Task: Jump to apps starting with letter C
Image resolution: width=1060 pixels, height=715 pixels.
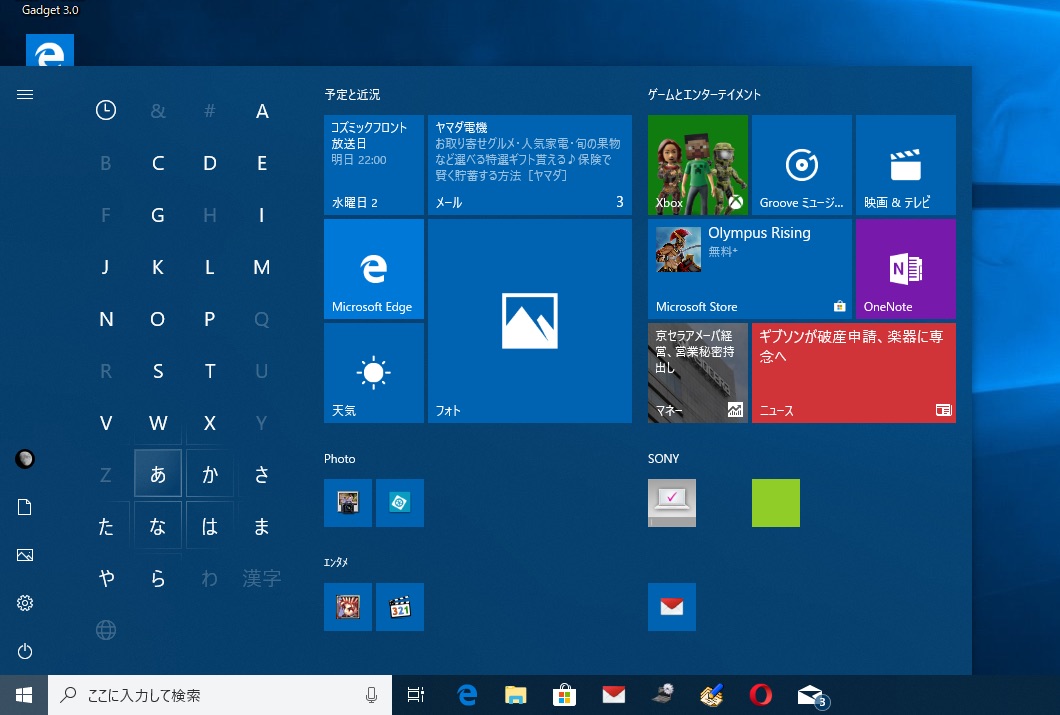Action: pyautogui.click(x=158, y=163)
